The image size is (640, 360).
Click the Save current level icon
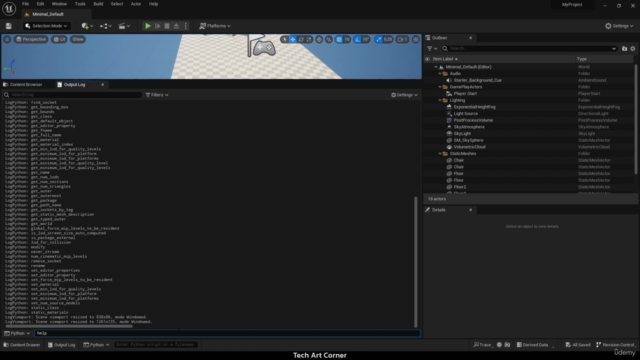pos(9,26)
